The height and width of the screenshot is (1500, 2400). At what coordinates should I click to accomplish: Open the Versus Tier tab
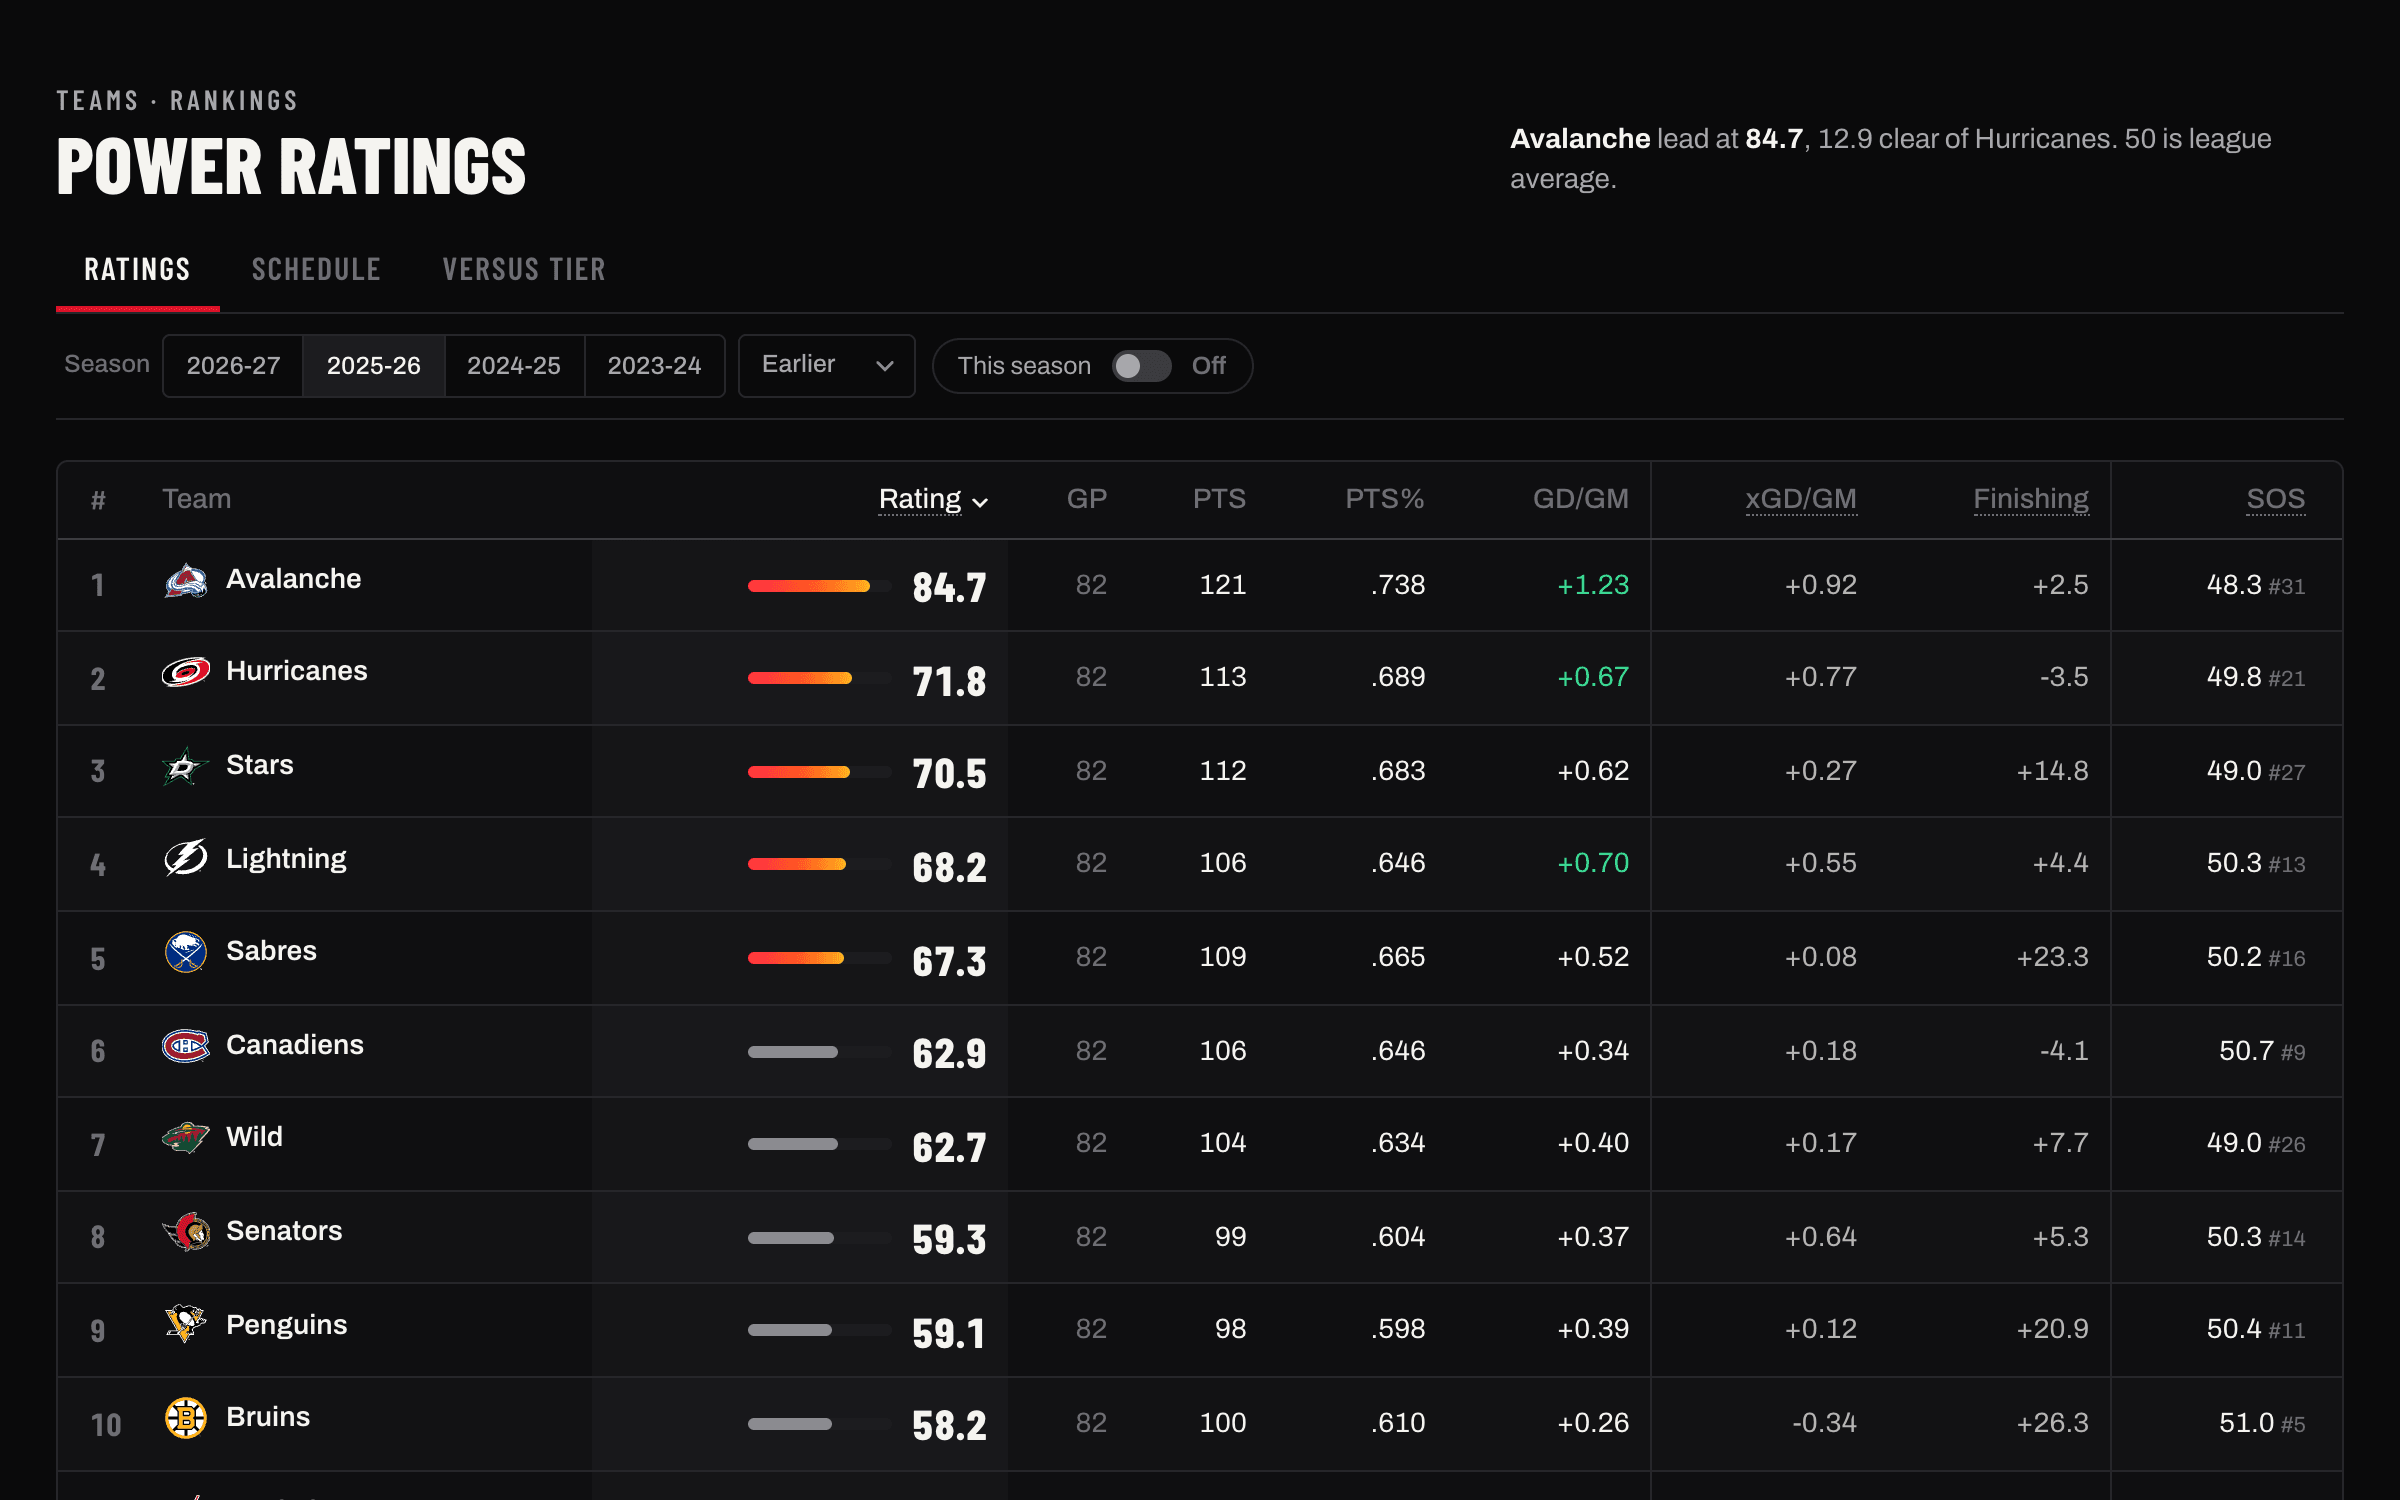tap(524, 270)
